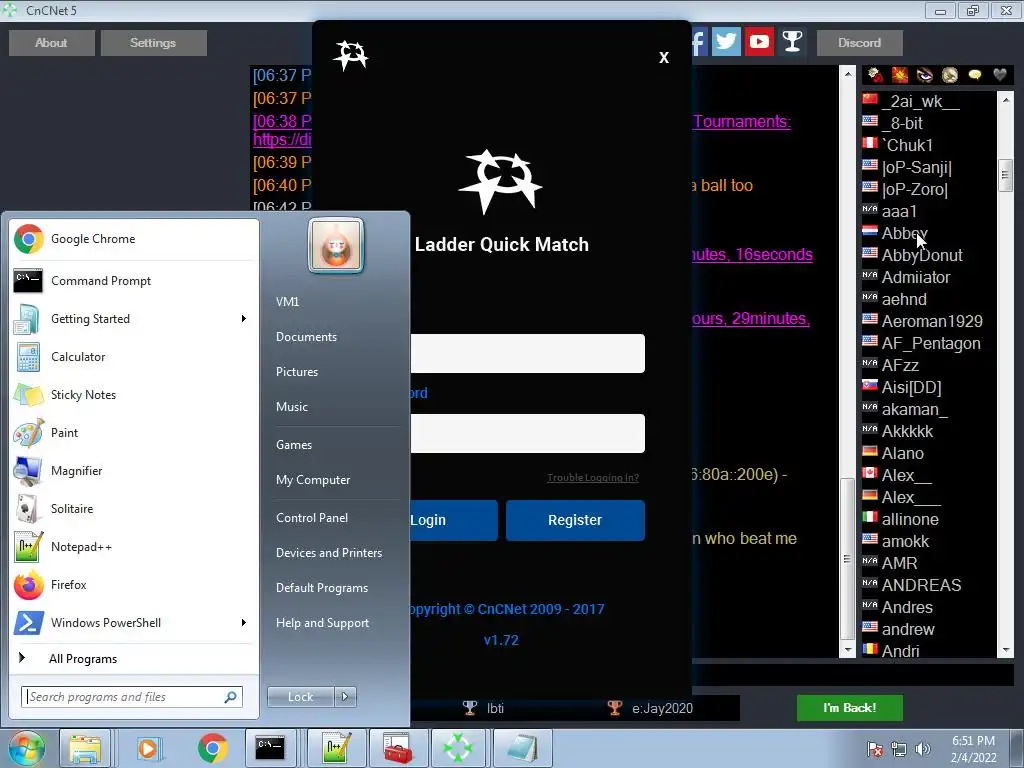The width and height of the screenshot is (1024, 768).
Task: Click the user account picture in Start menu
Action: (x=336, y=246)
